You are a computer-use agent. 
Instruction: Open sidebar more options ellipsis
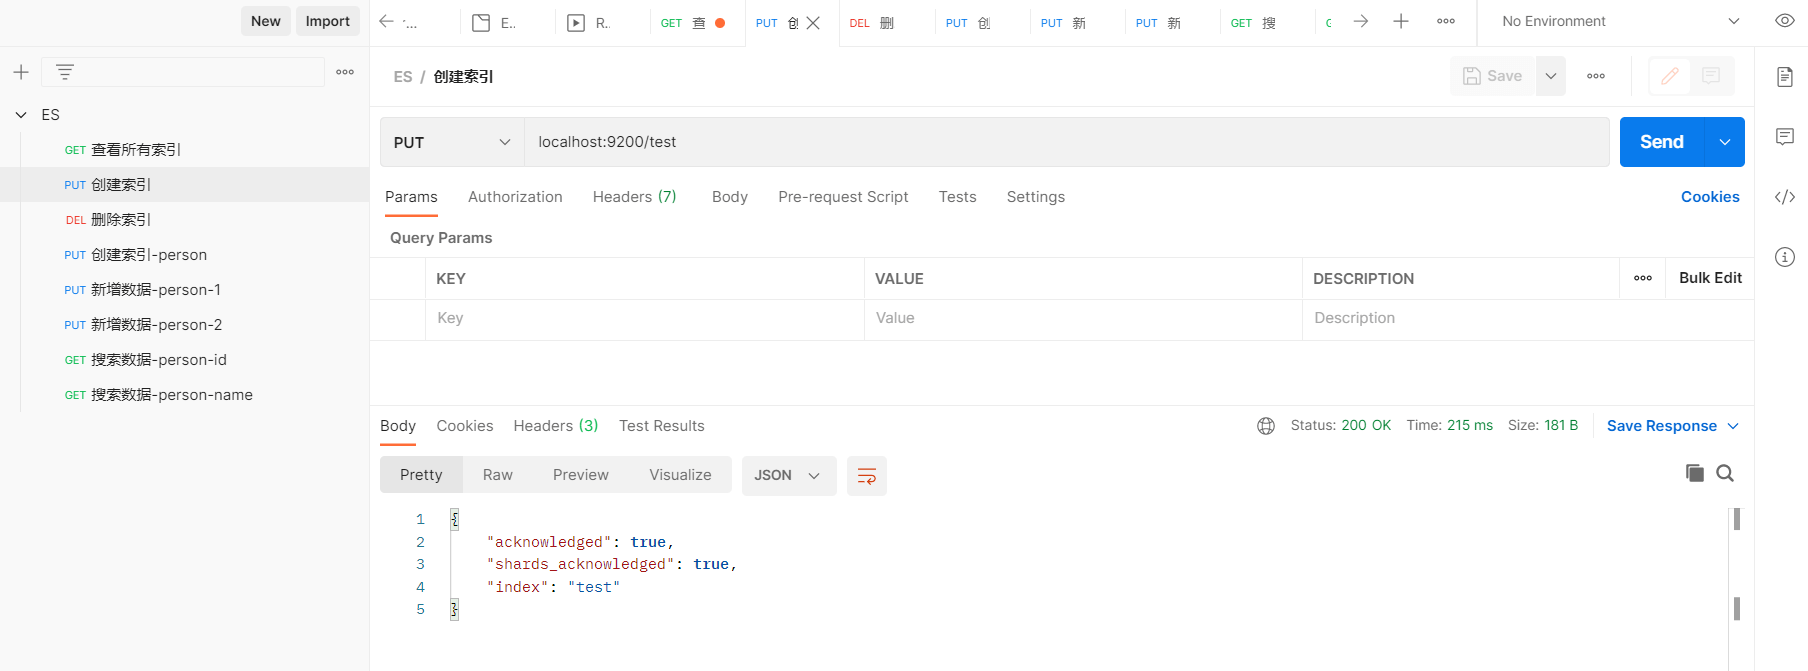click(345, 72)
